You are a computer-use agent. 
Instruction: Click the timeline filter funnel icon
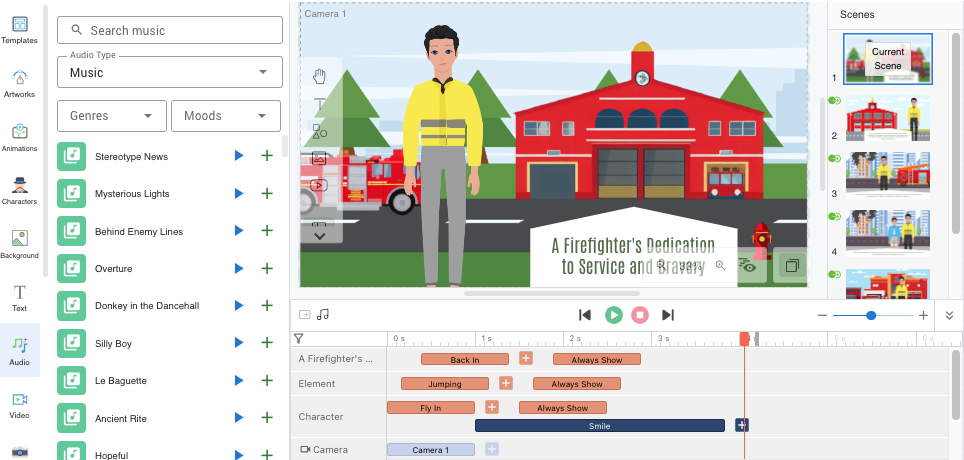tap(298, 339)
